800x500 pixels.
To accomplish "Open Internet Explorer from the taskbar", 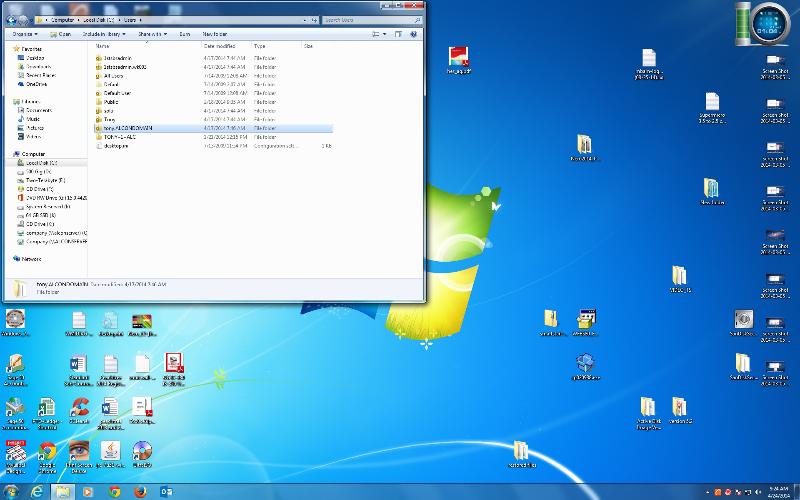I will click(37, 491).
